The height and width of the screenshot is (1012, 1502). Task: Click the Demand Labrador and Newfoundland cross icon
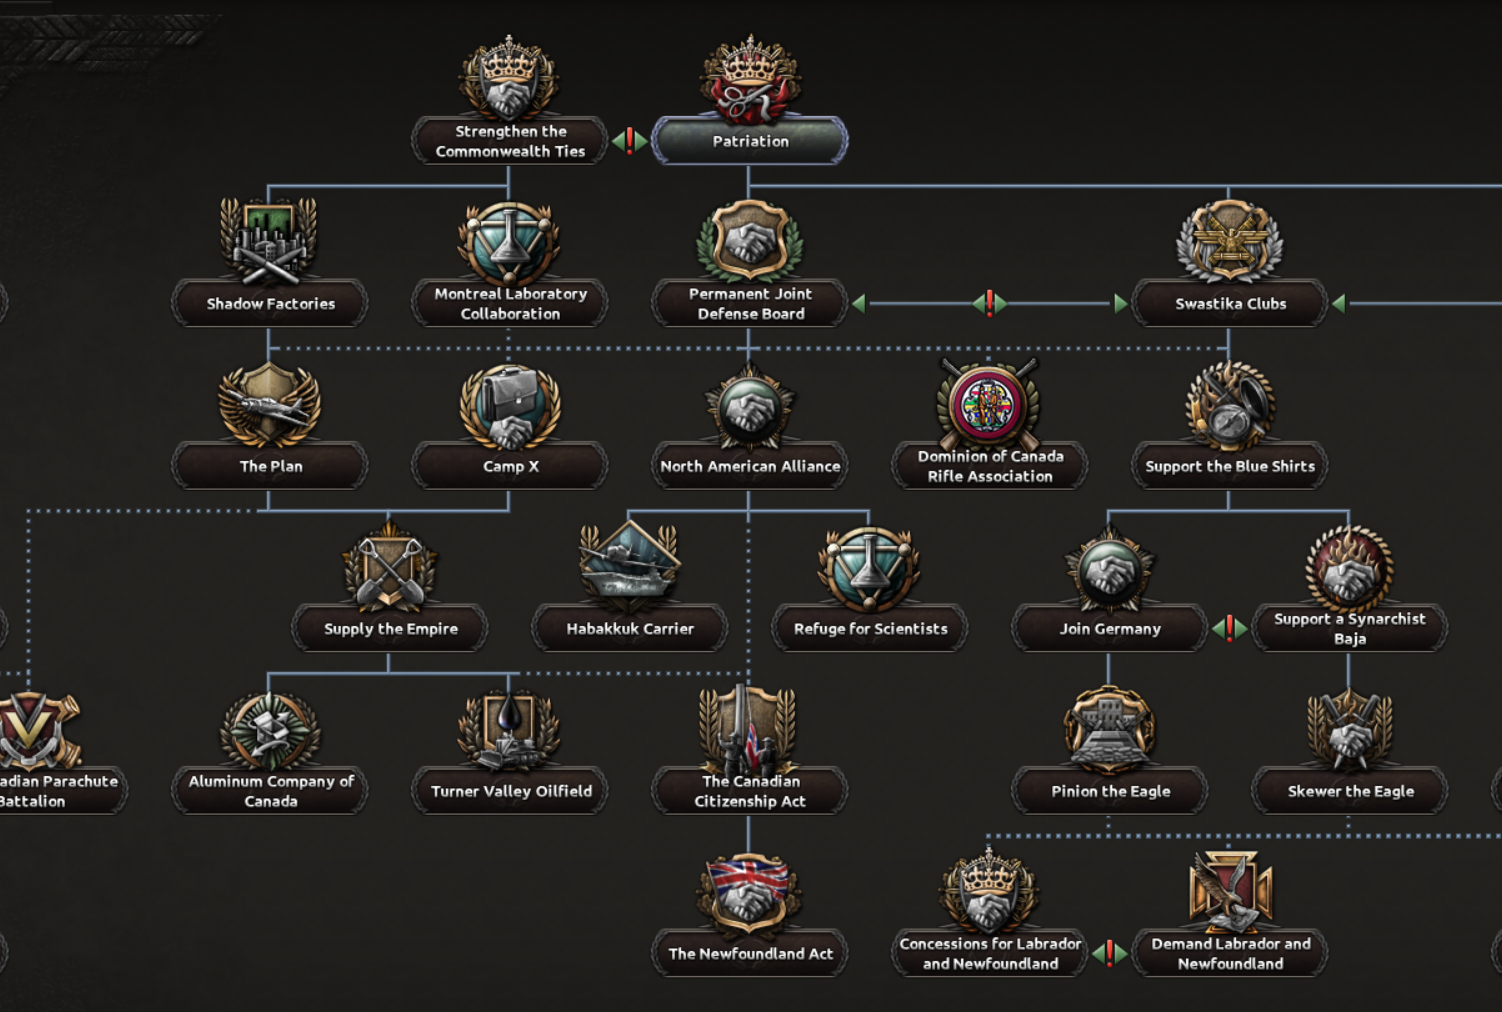(1230, 890)
